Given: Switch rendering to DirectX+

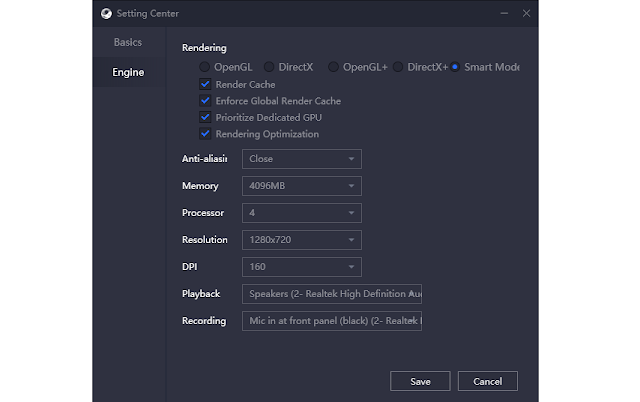Looking at the screenshot, I should (398, 67).
